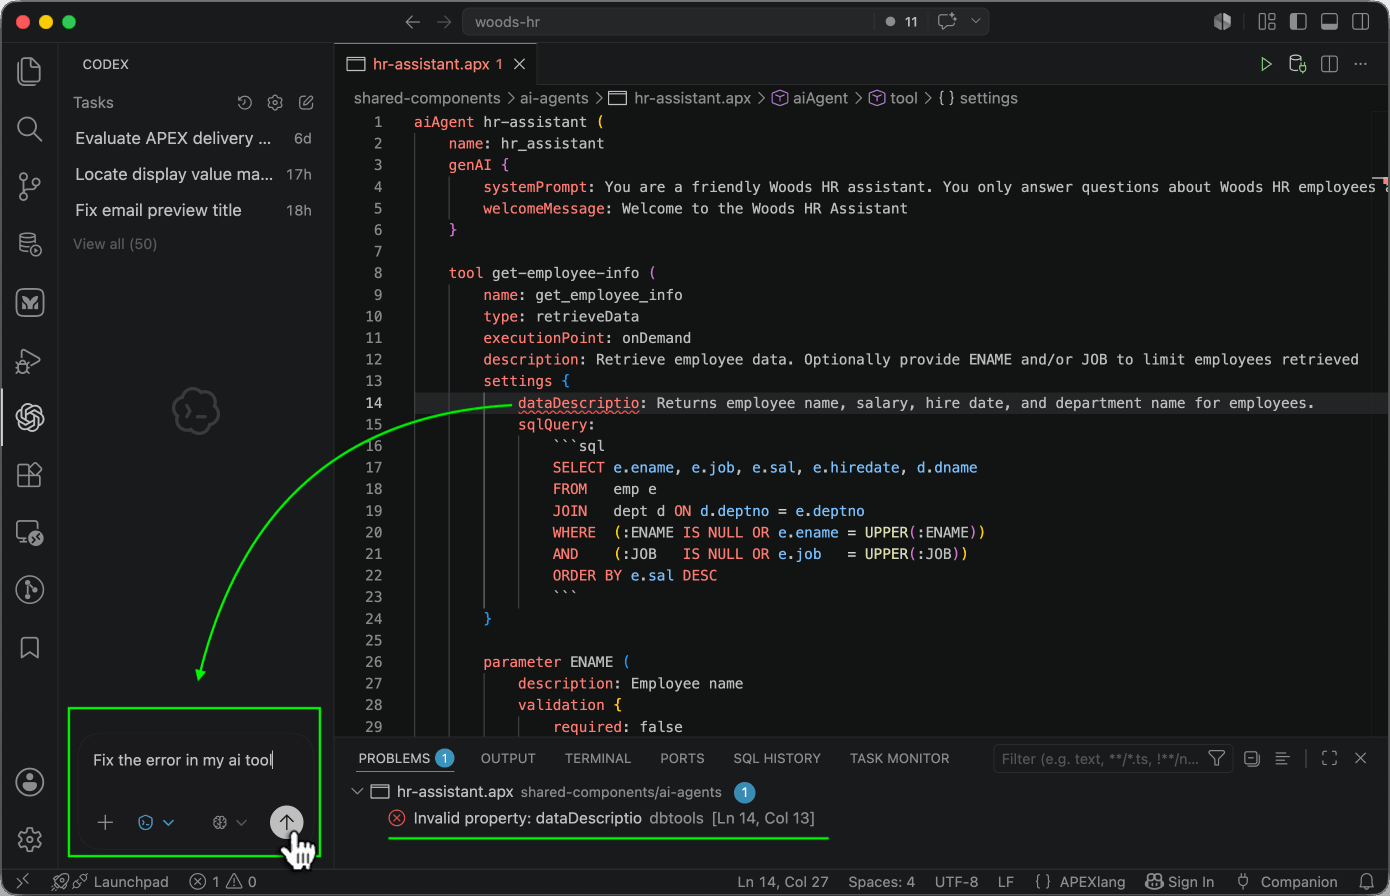
Task: Open Codex task history icon
Action: [244, 102]
